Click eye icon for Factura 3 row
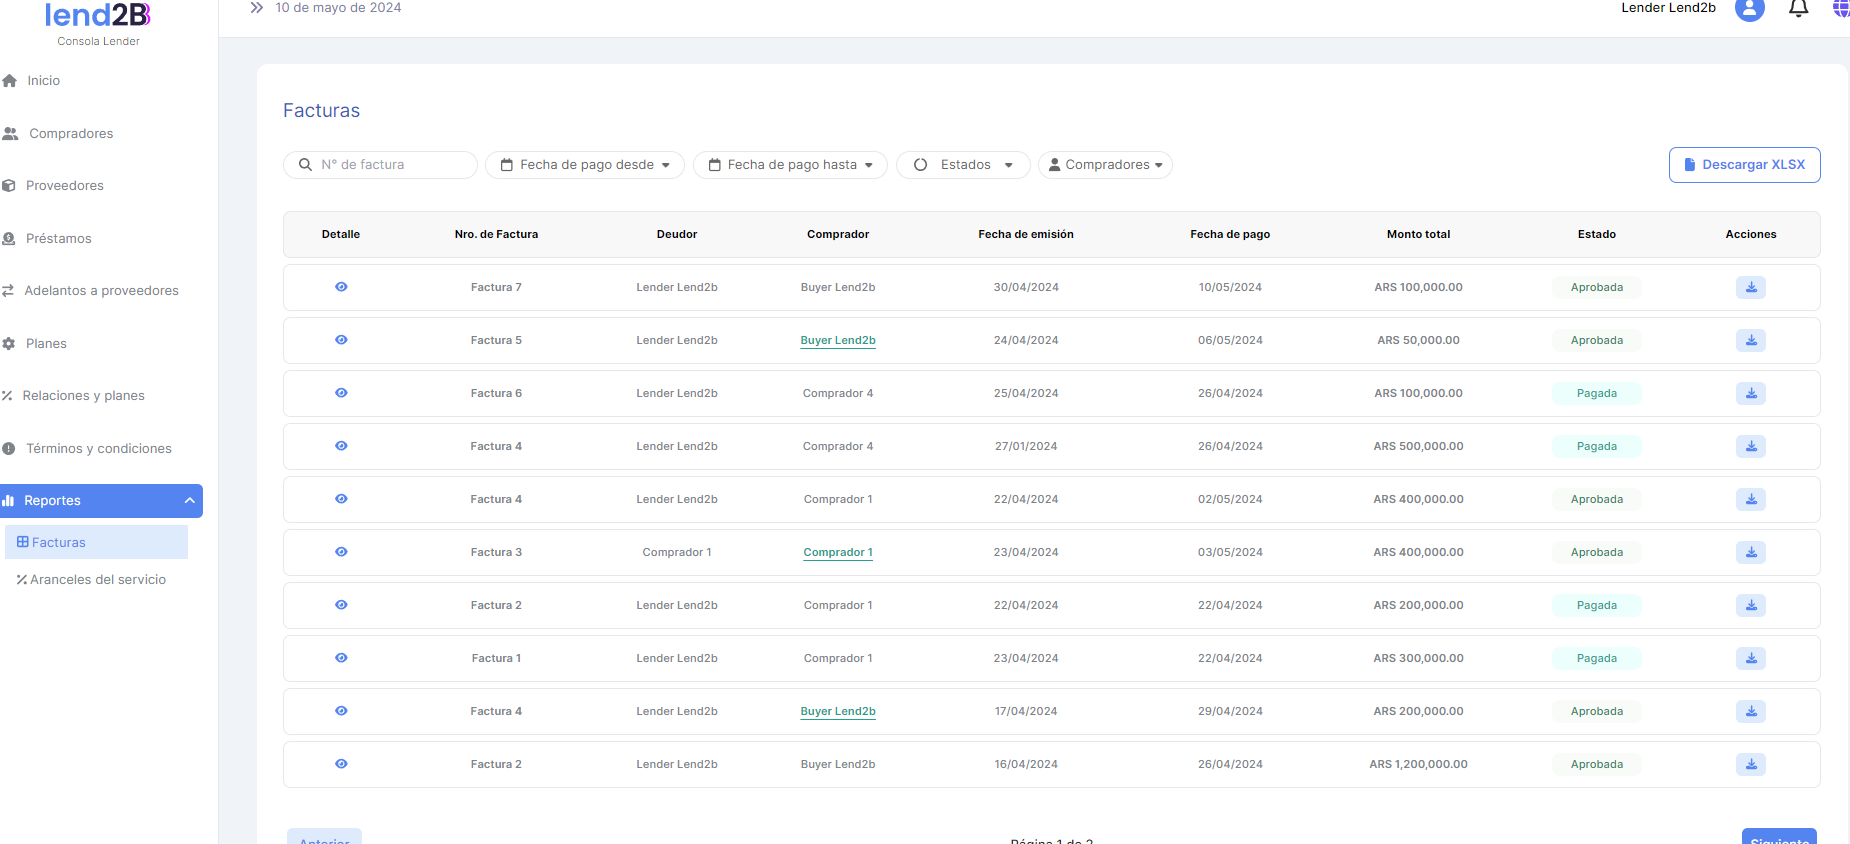The width and height of the screenshot is (1850, 844). 341,552
